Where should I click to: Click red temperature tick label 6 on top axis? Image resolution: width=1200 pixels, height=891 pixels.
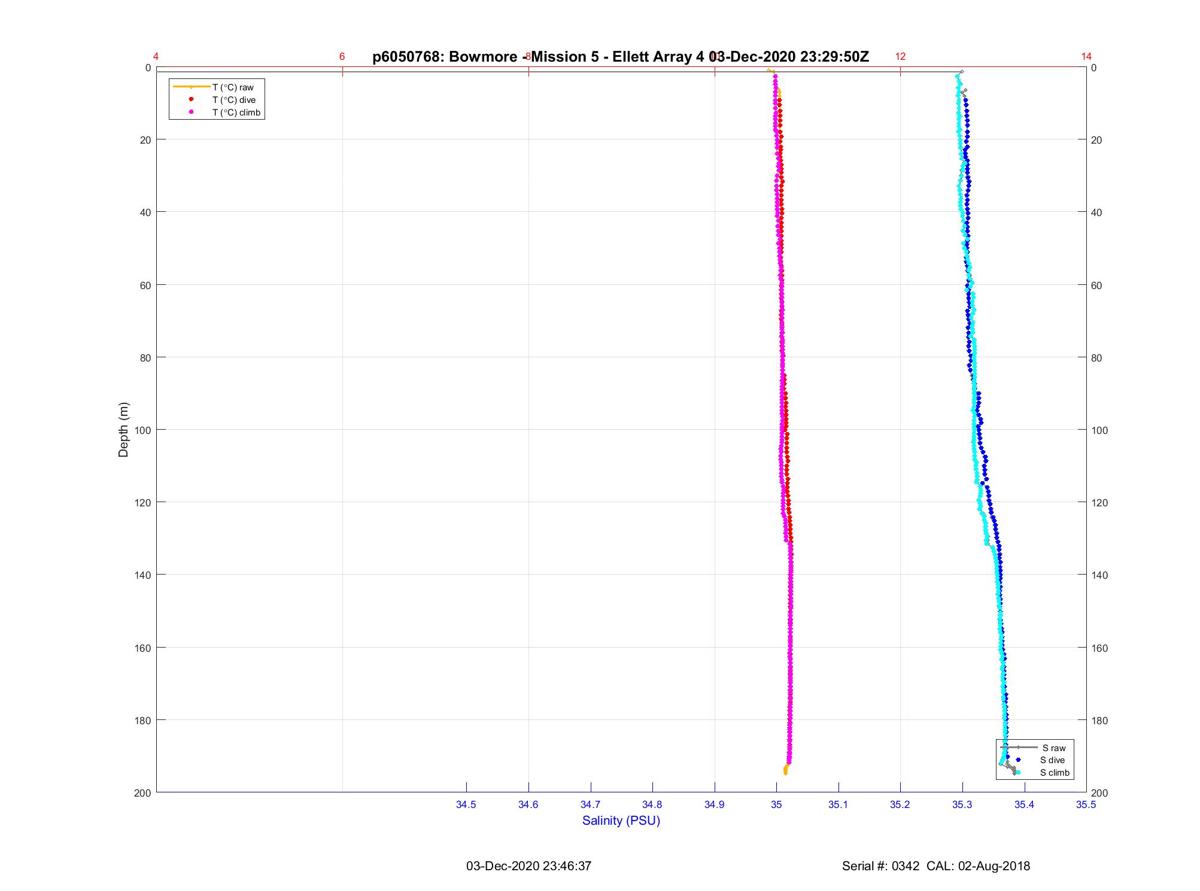click(342, 57)
